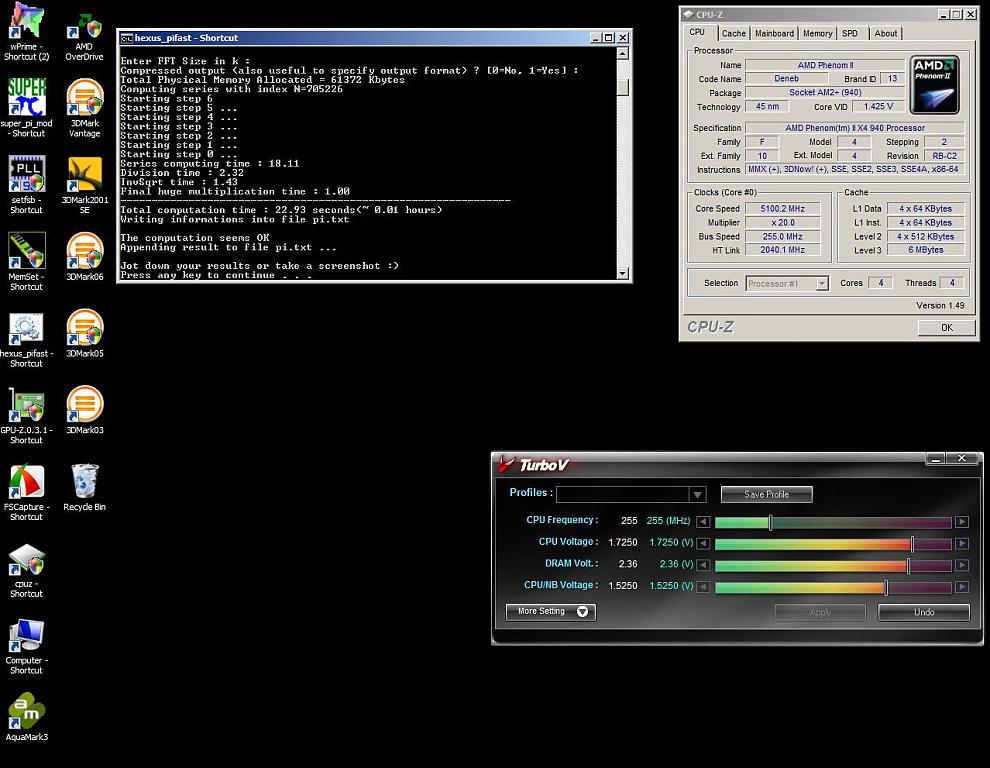Select cpuz shortcut desktop icon
Viewport: 990px width, 768px height.
[27, 569]
